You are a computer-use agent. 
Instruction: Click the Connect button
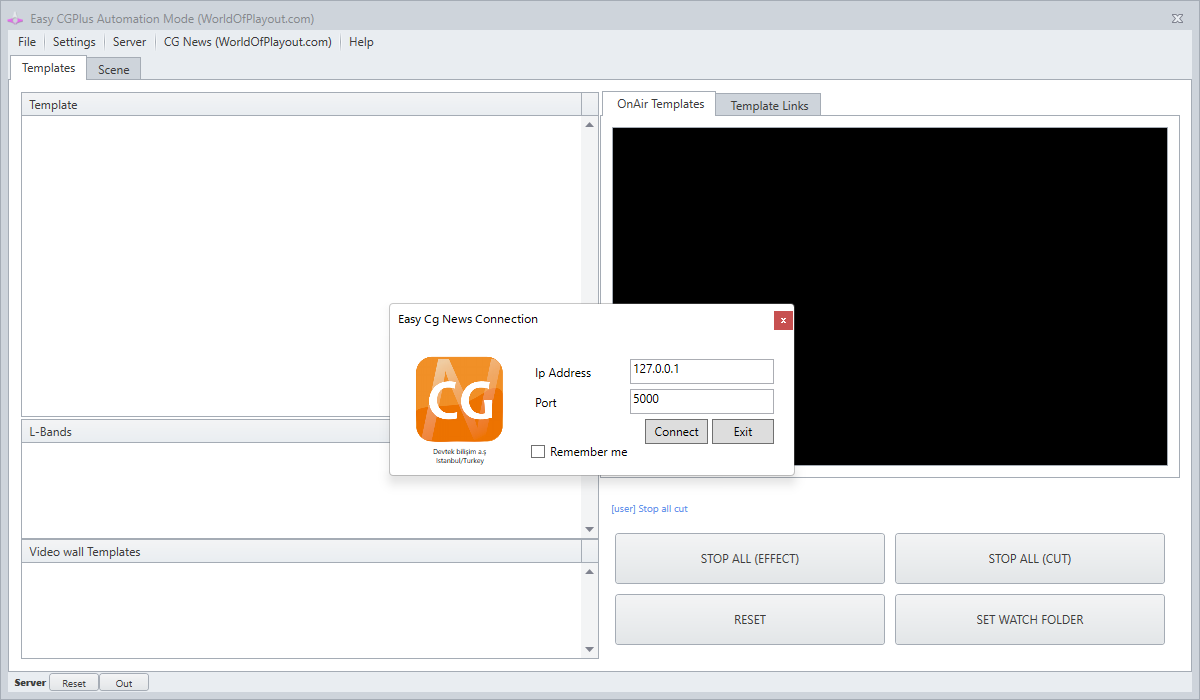pyautogui.click(x=677, y=432)
